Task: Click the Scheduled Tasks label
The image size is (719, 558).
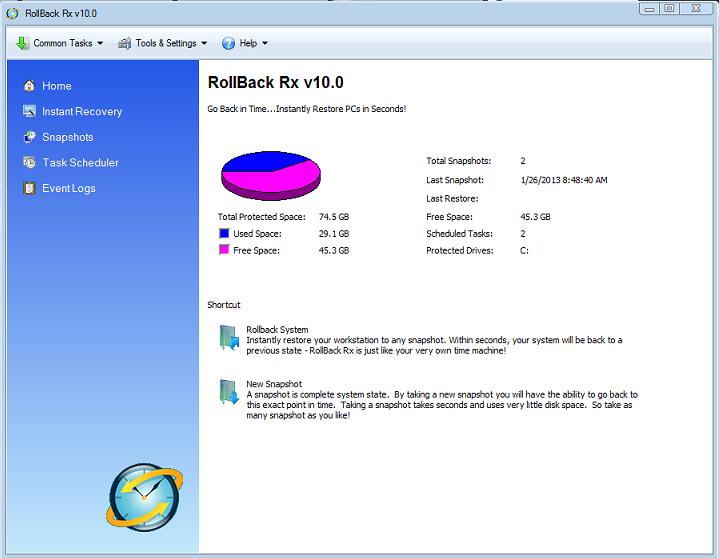Action: pyautogui.click(x=459, y=233)
